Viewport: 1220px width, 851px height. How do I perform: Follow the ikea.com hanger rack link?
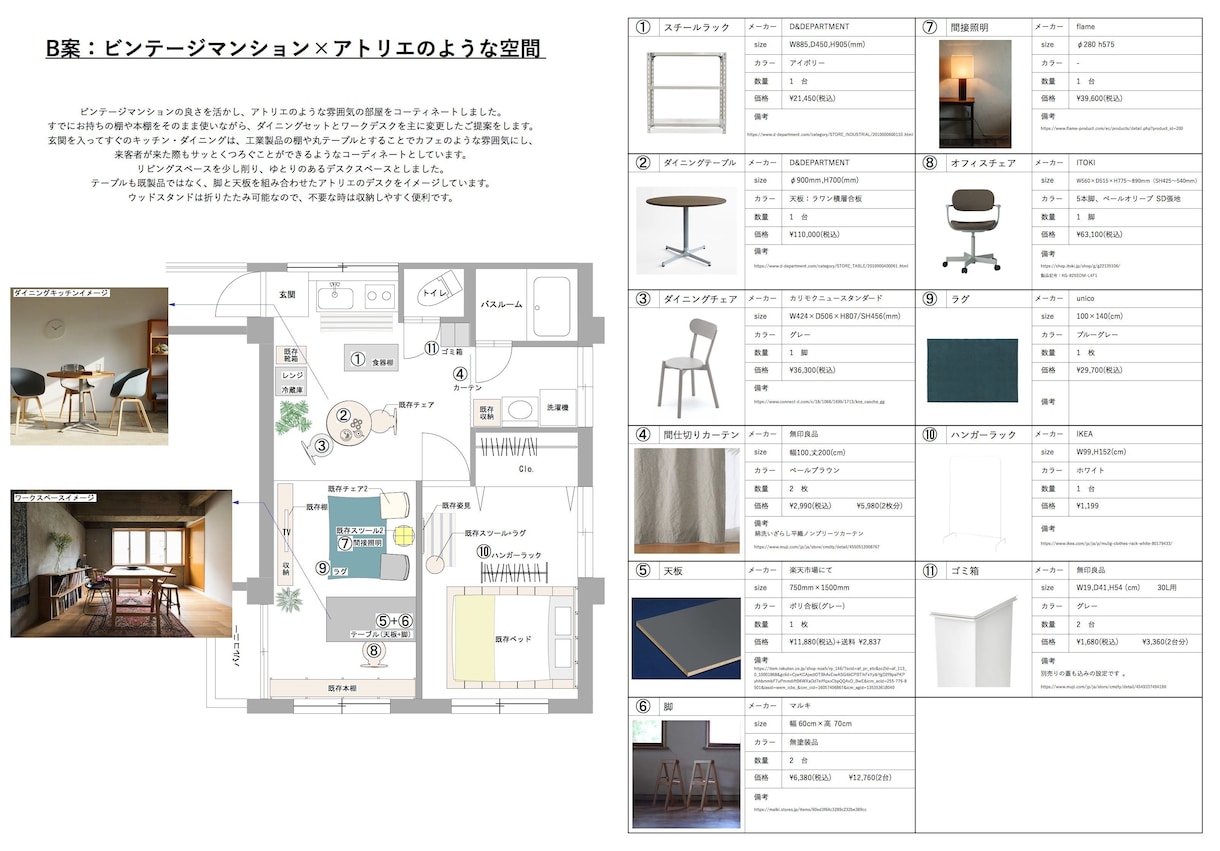tap(1106, 544)
